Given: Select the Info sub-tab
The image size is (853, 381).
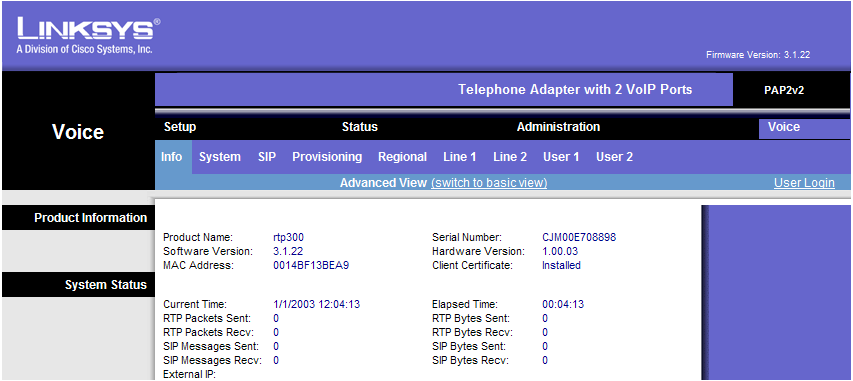Looking at the screenshot, I should tap(171, 157).
